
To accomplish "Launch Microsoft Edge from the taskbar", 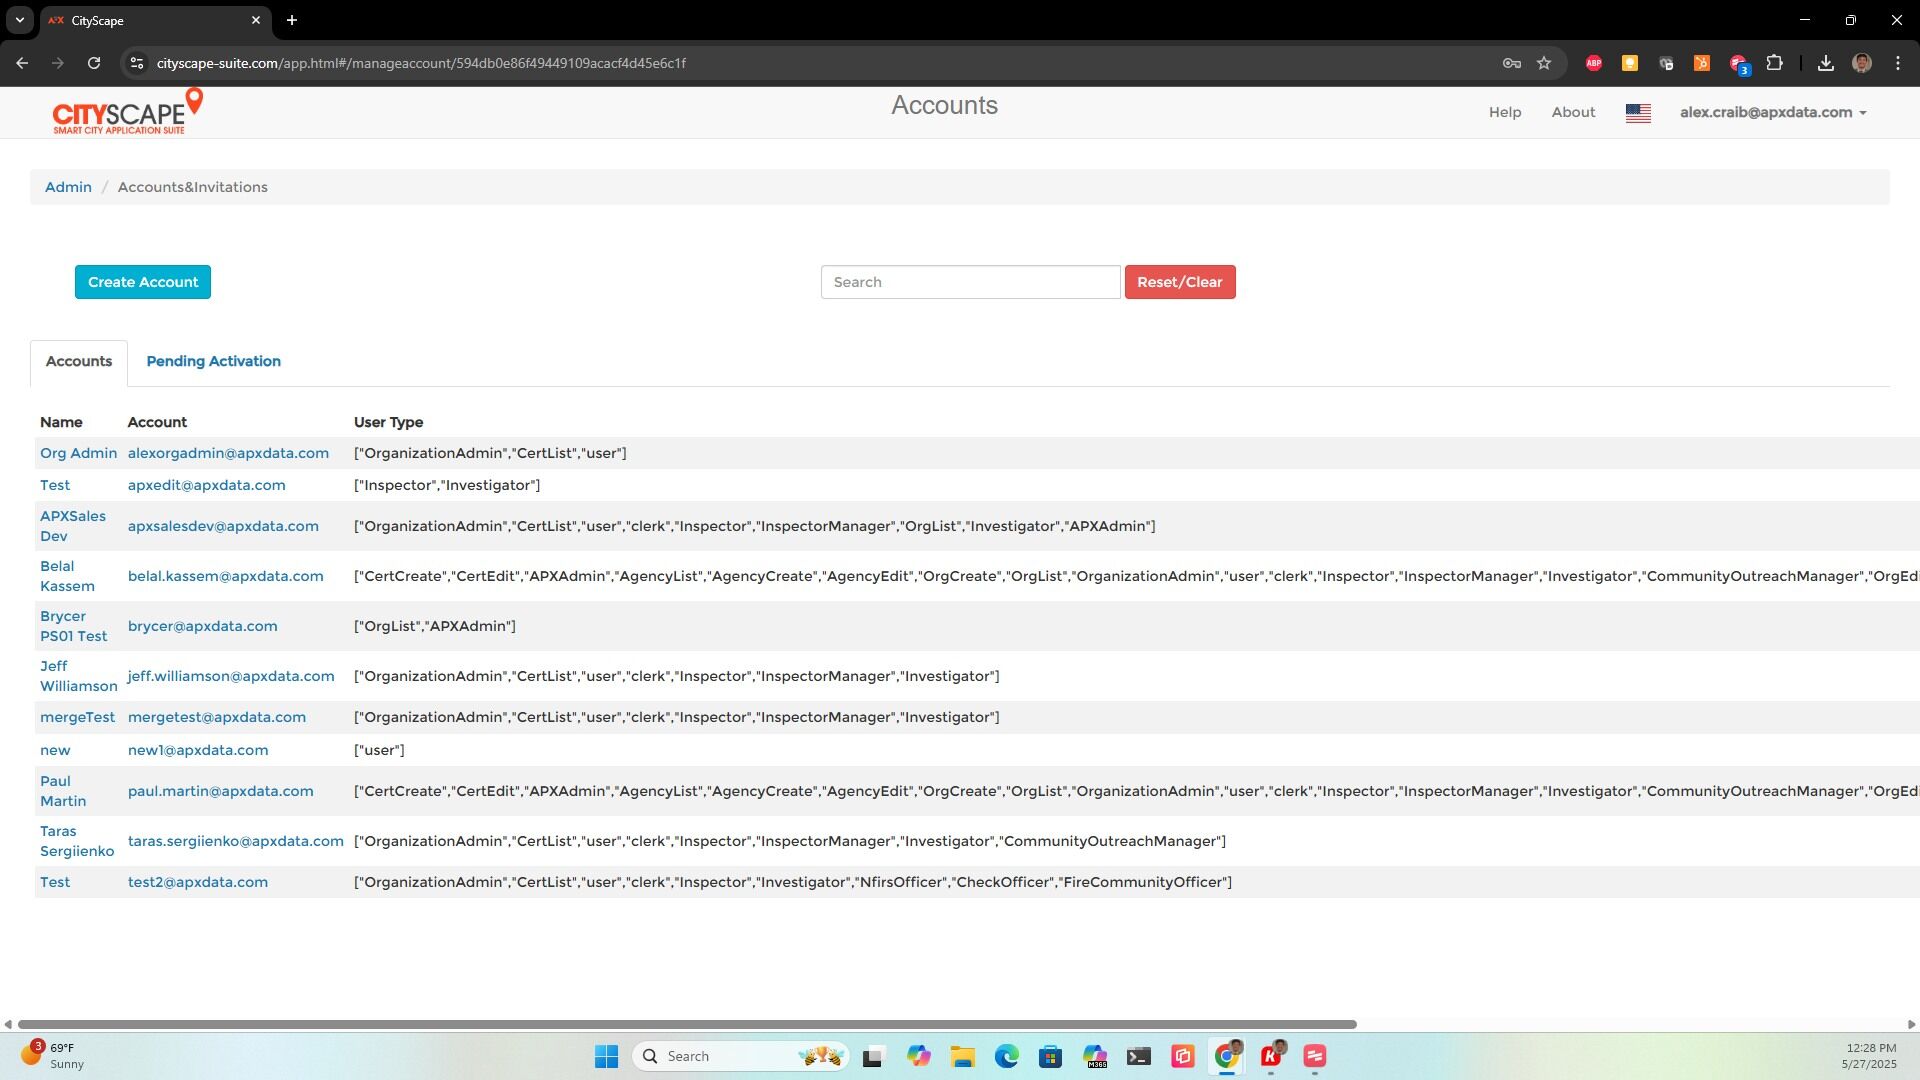I will [x=1007, y=1056].
